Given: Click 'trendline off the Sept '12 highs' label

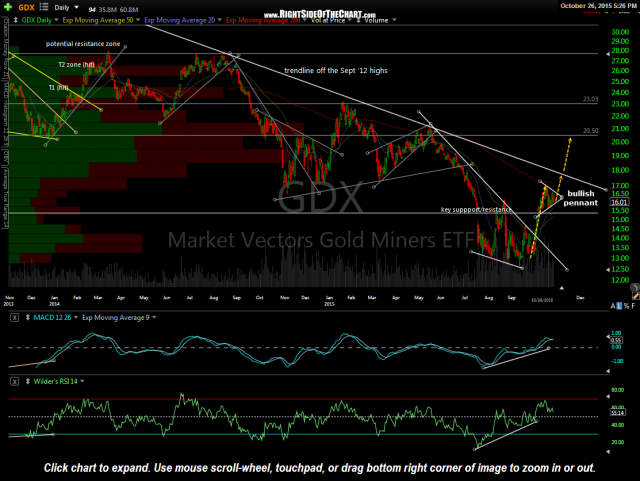Looking at the screenshot, I should (x=336, y=71).
